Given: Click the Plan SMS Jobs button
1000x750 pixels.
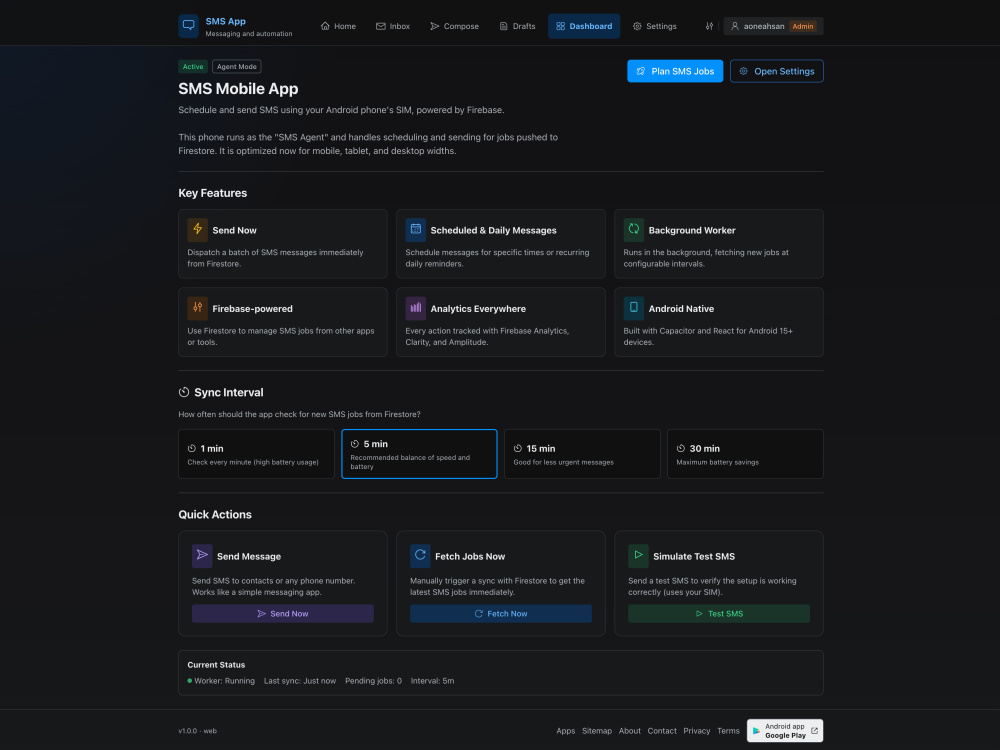Looking at the screenshot, I should click(x=675, y=71).
